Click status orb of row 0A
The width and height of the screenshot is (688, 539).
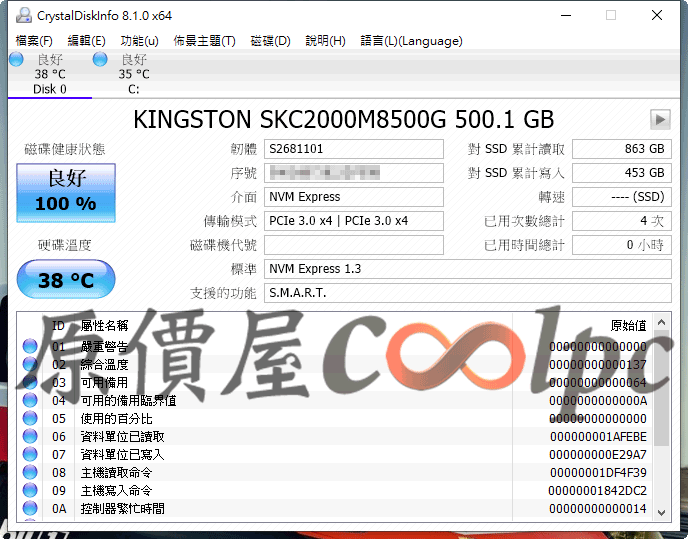point(30,508)
